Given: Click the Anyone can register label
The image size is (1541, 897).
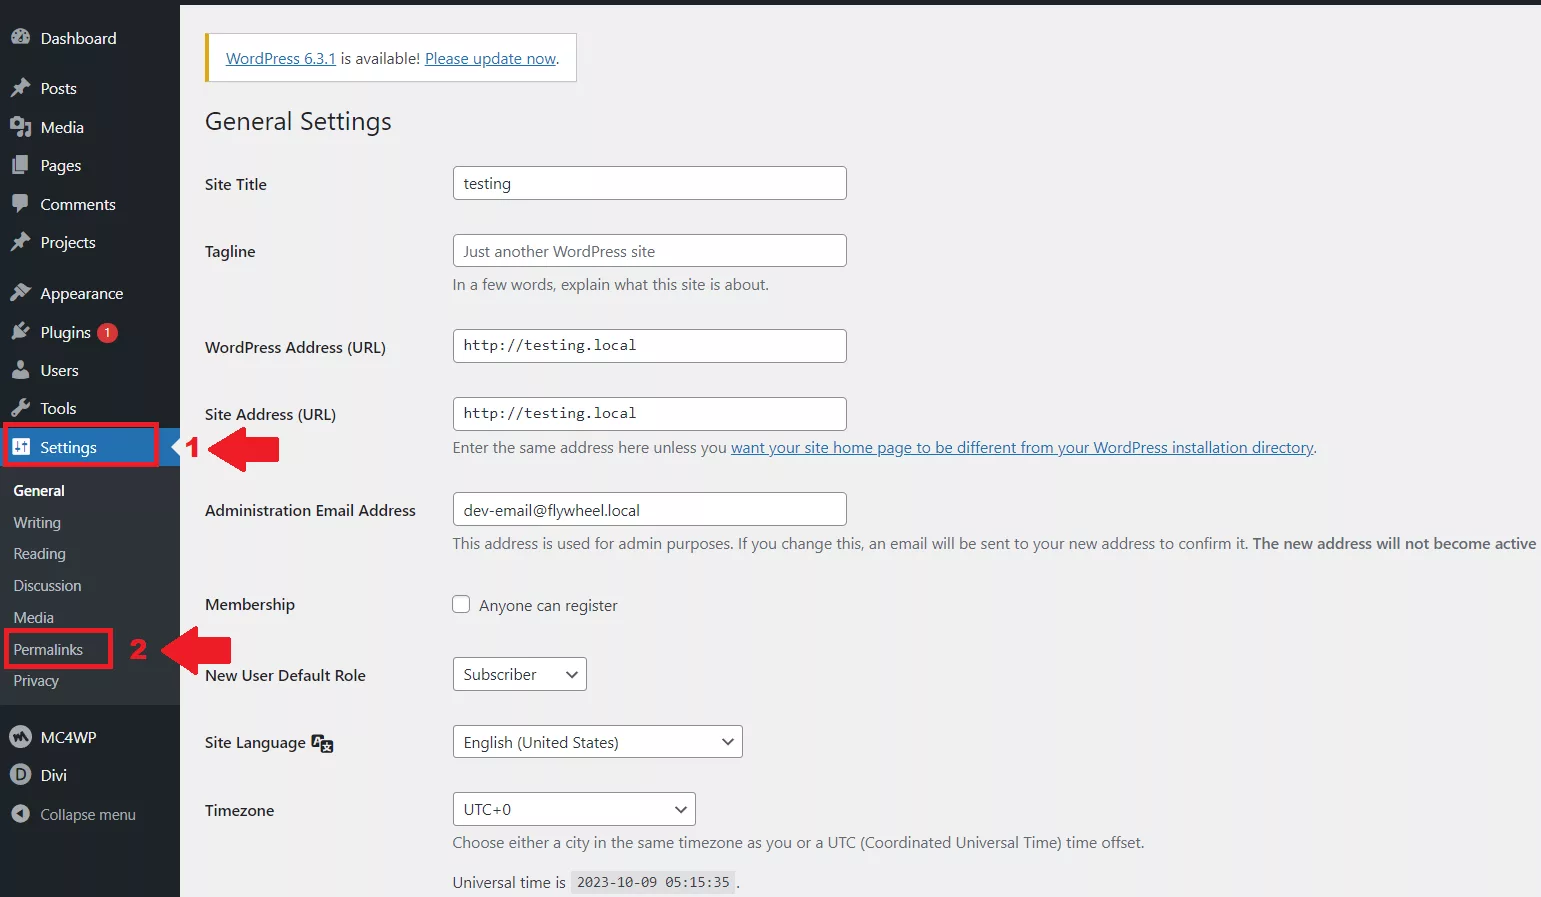Looking at the screenshot, I should (x=548, y=606).
